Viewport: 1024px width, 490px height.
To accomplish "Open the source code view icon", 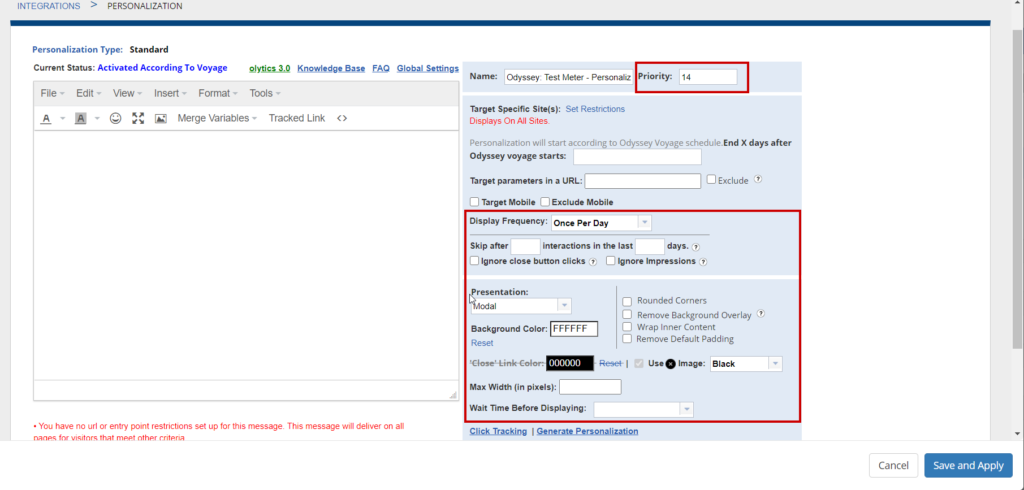I will (342, 118).
